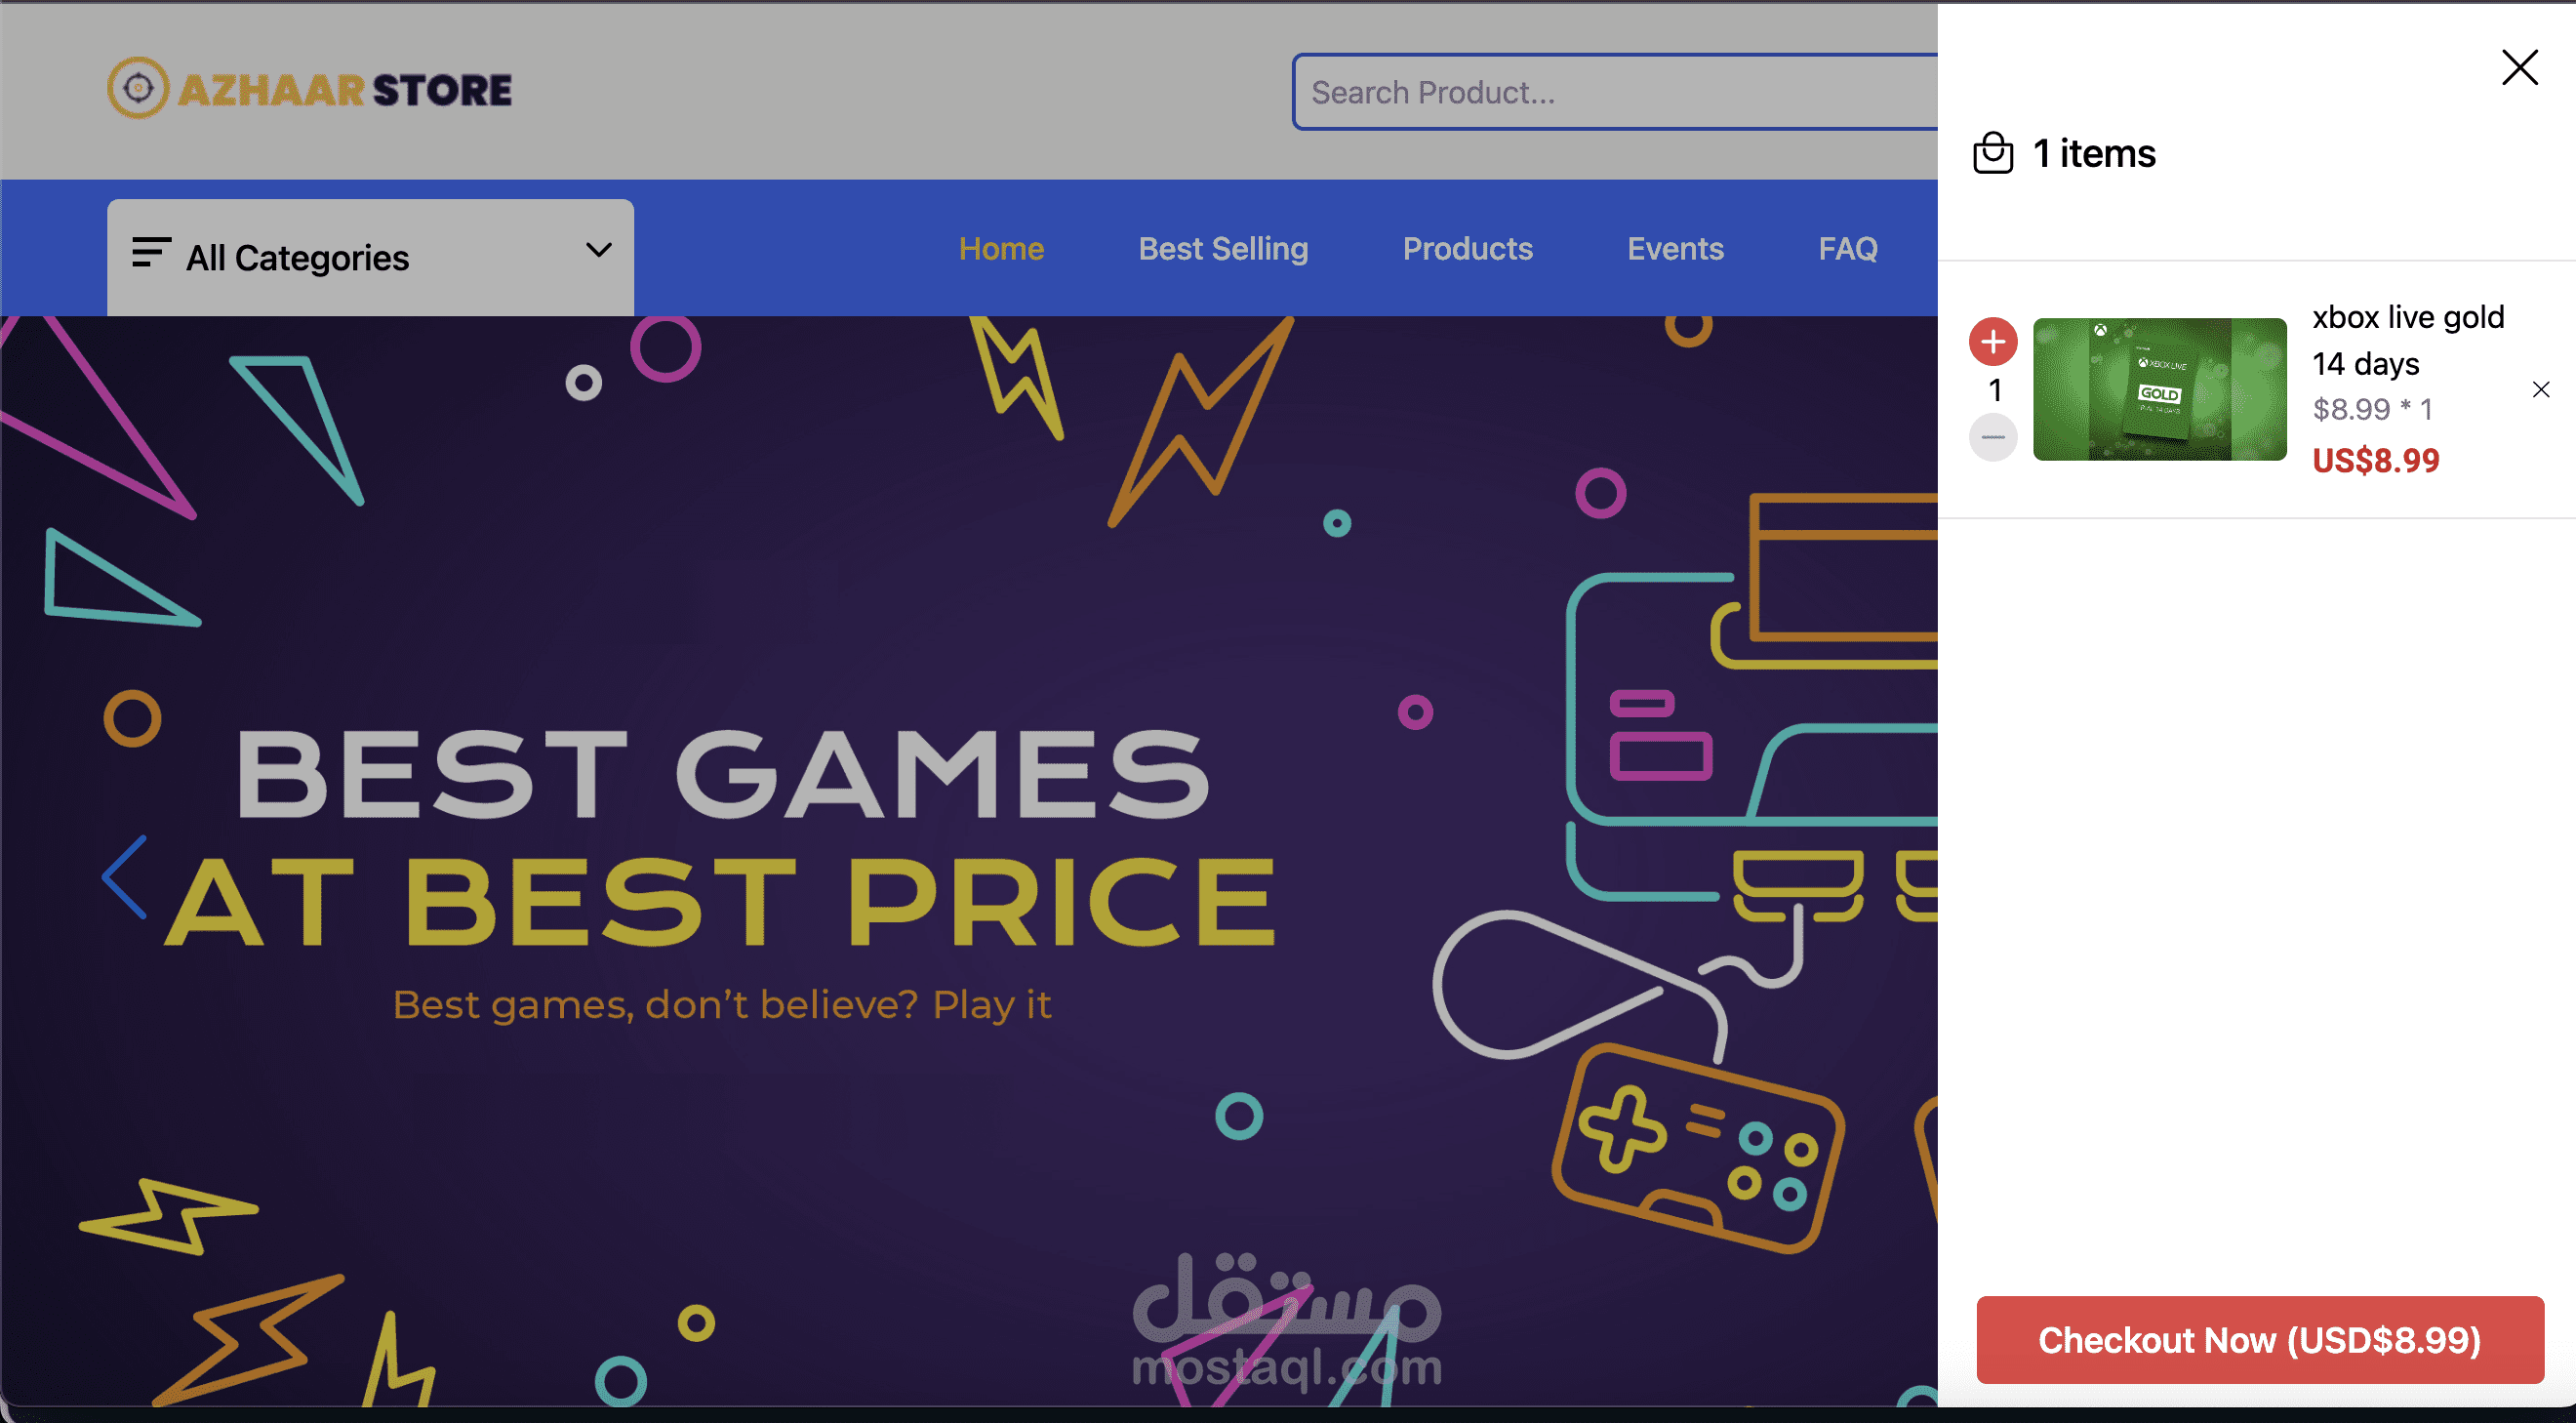The image size is (2576, 1423).
Task: Click the xbox live gold 14 days title
Action: tap(2407, 340)
